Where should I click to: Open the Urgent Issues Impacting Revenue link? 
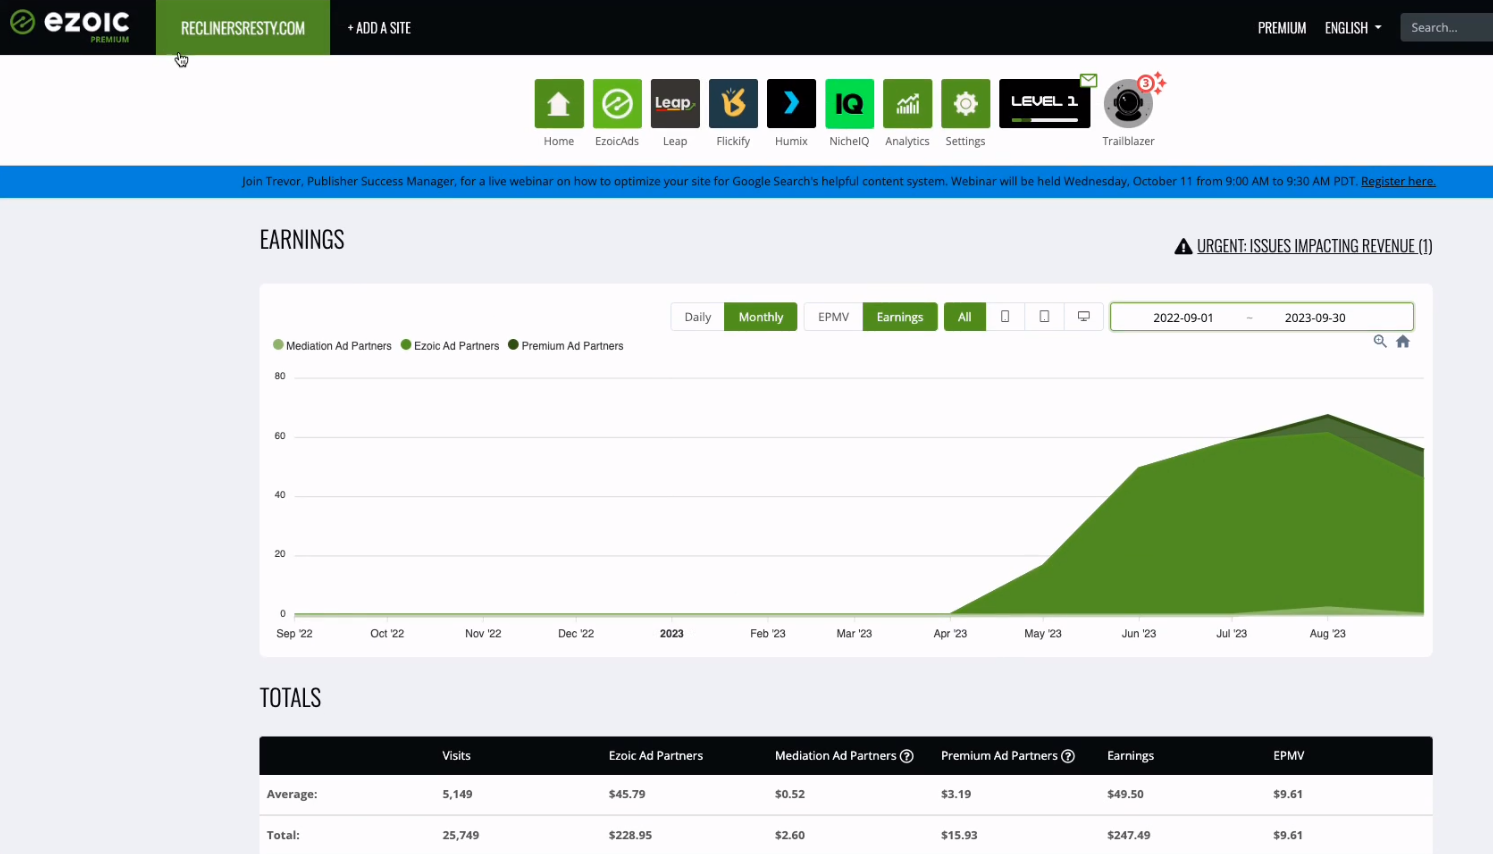coord(1314,246)
